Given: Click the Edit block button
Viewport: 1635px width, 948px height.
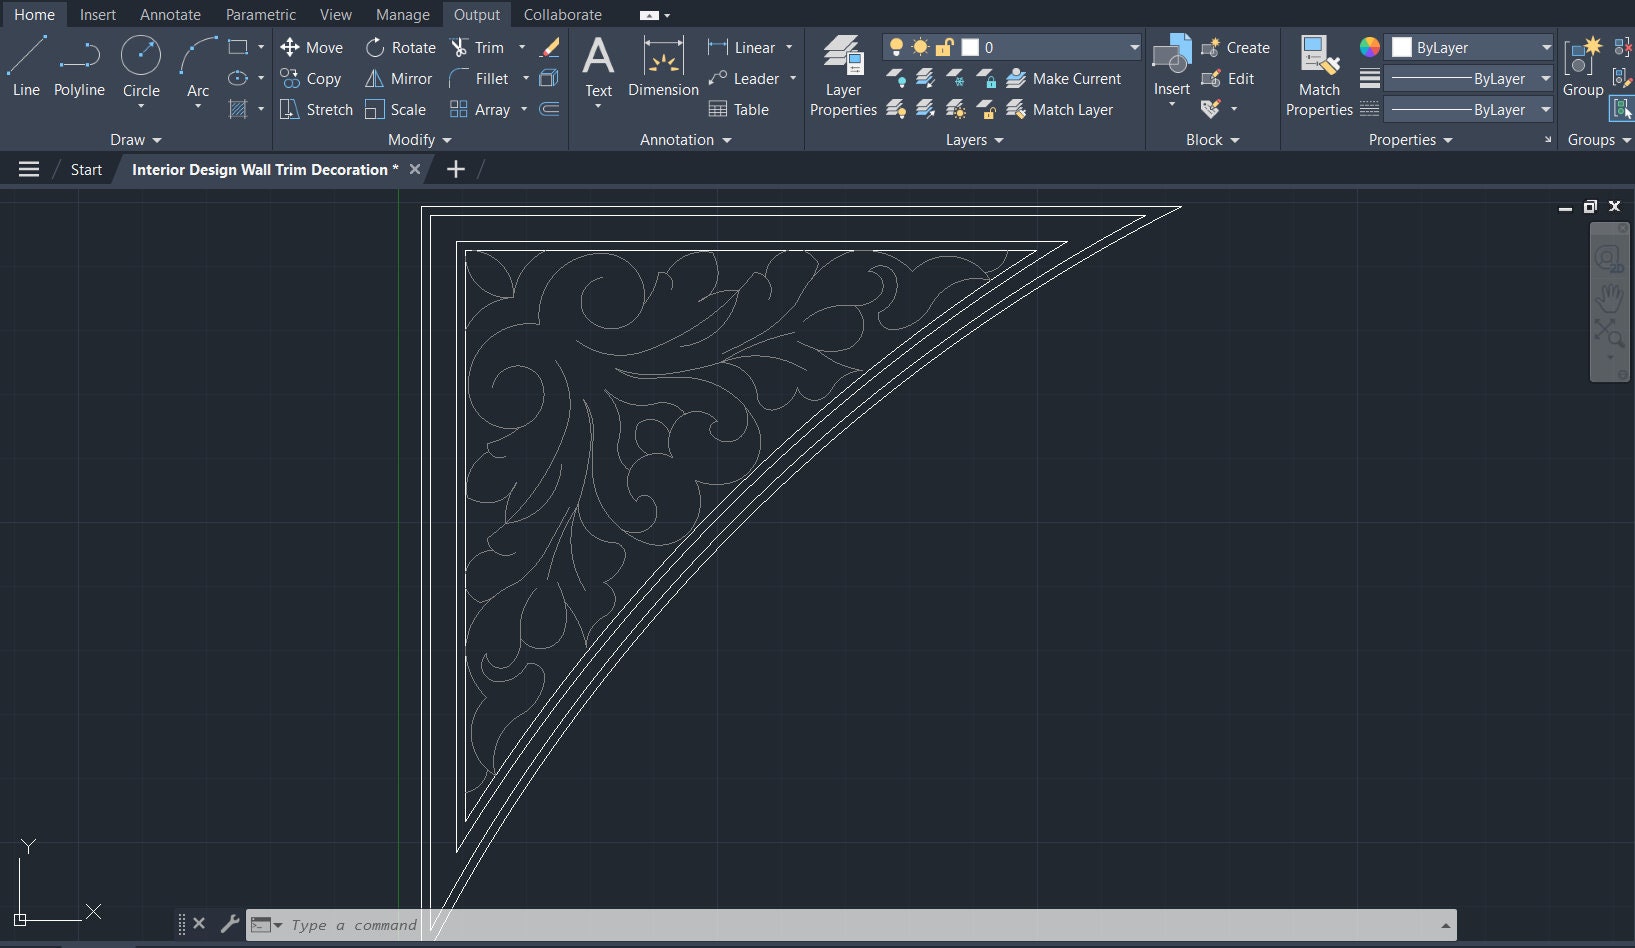Looking at the screenshot, I should 1230,78.
